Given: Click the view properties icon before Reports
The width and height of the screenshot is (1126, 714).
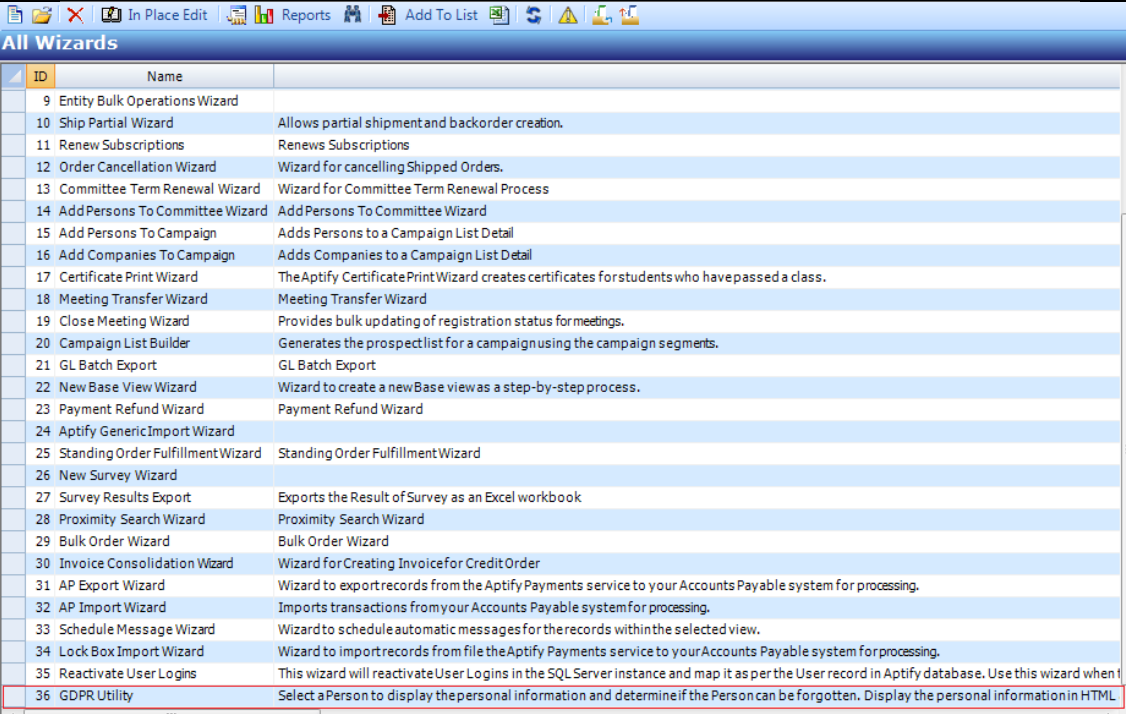Looking at the screenshot, I should click(236, 14).
